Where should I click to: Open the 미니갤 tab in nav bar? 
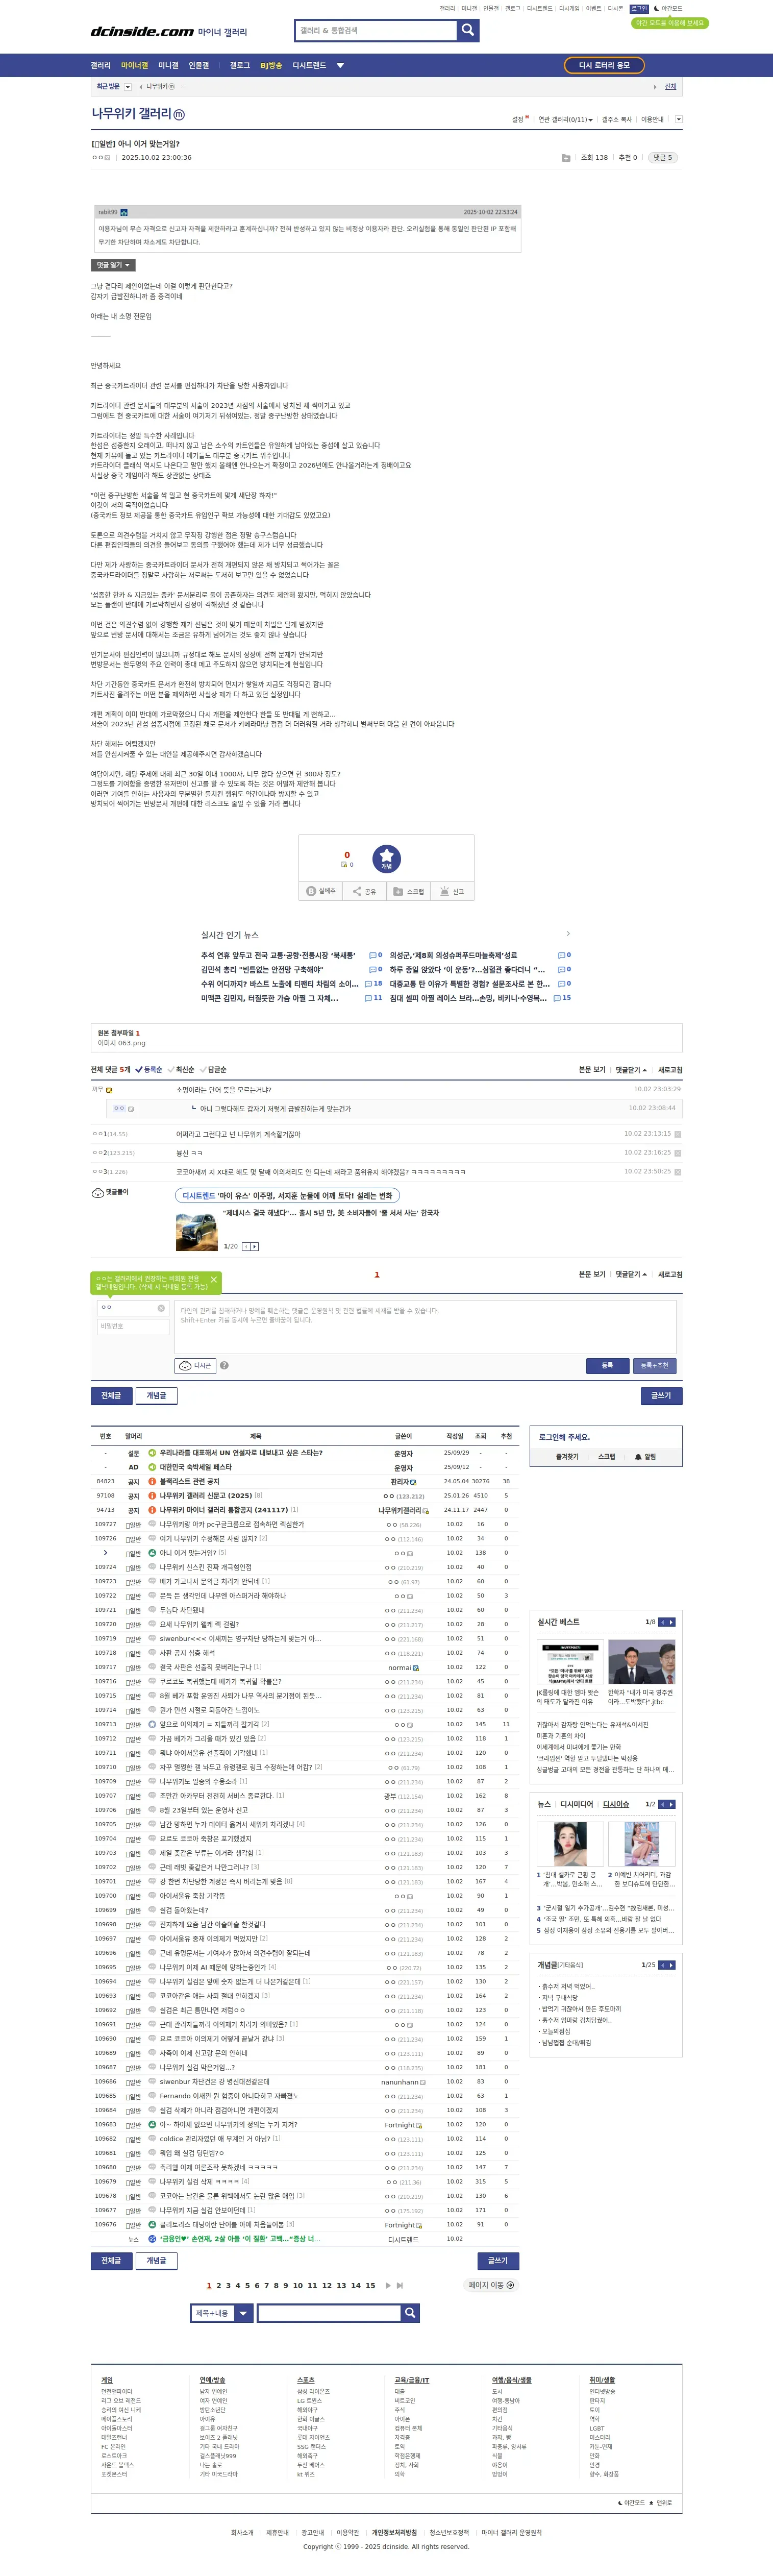[x=168, y=65]
